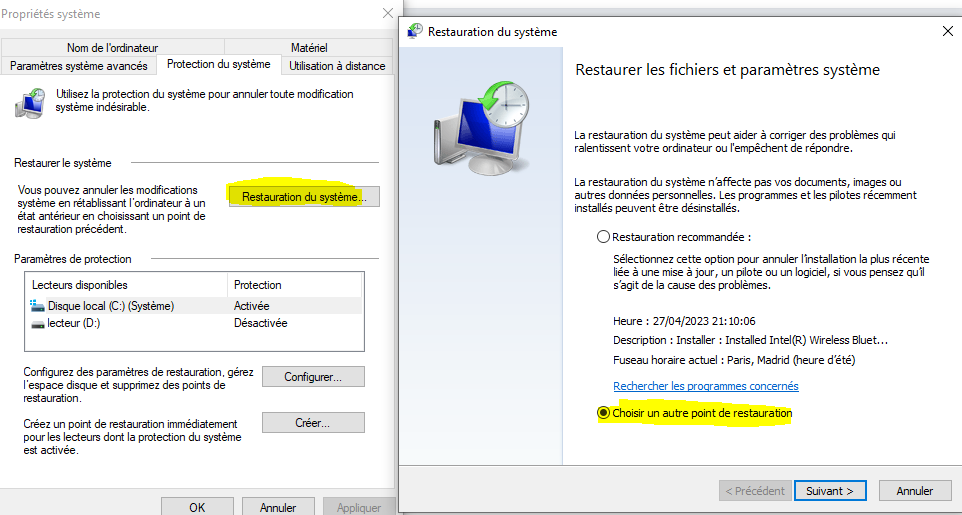Click the Fuseau horaire actuel text line

(x=734, y=360)
